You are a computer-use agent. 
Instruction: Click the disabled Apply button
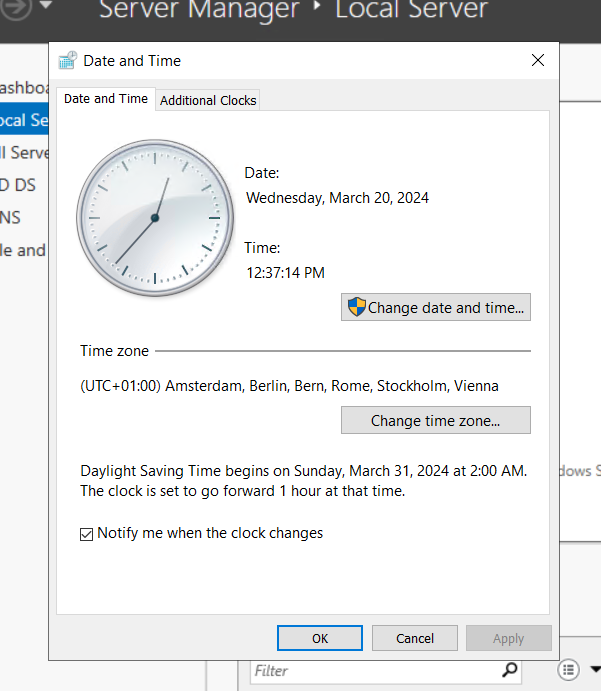pyautogui.click(x=508, y=638)
